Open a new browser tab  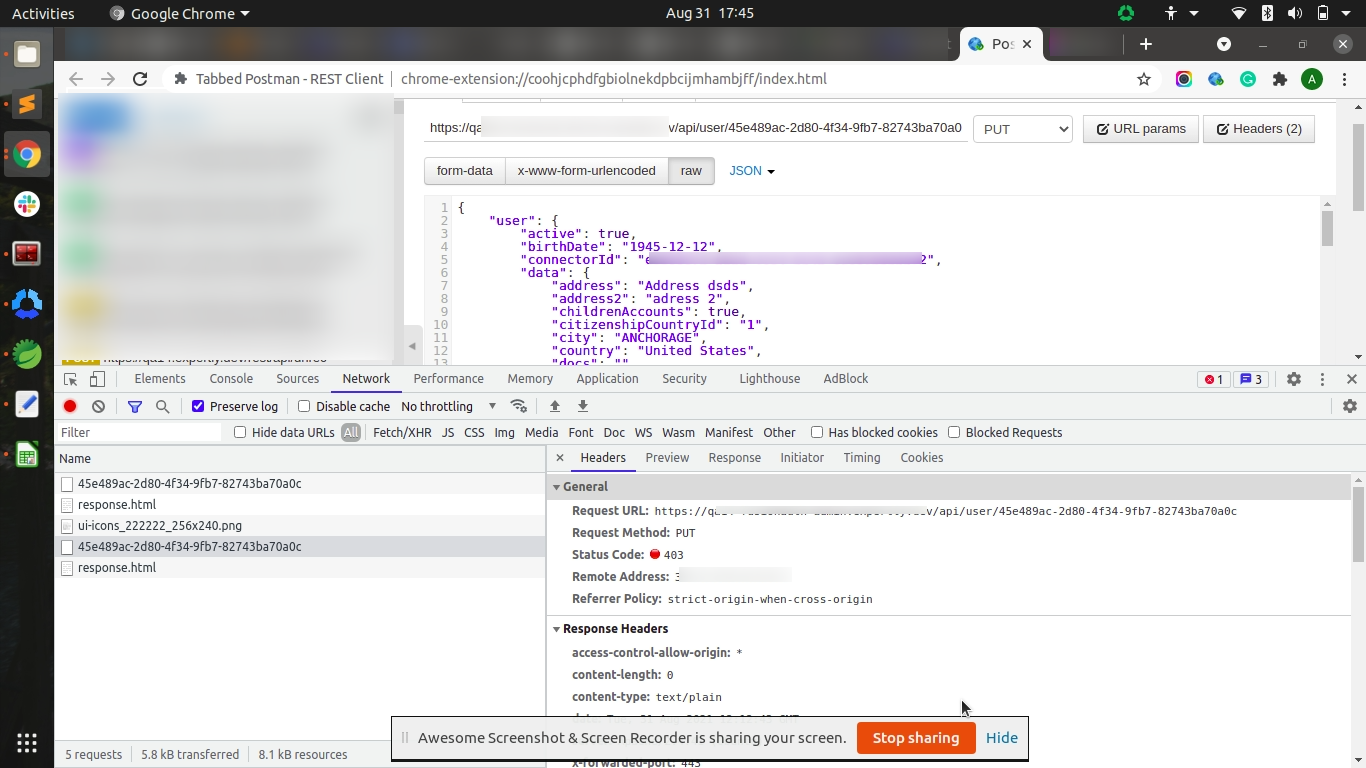point(1146,44)
